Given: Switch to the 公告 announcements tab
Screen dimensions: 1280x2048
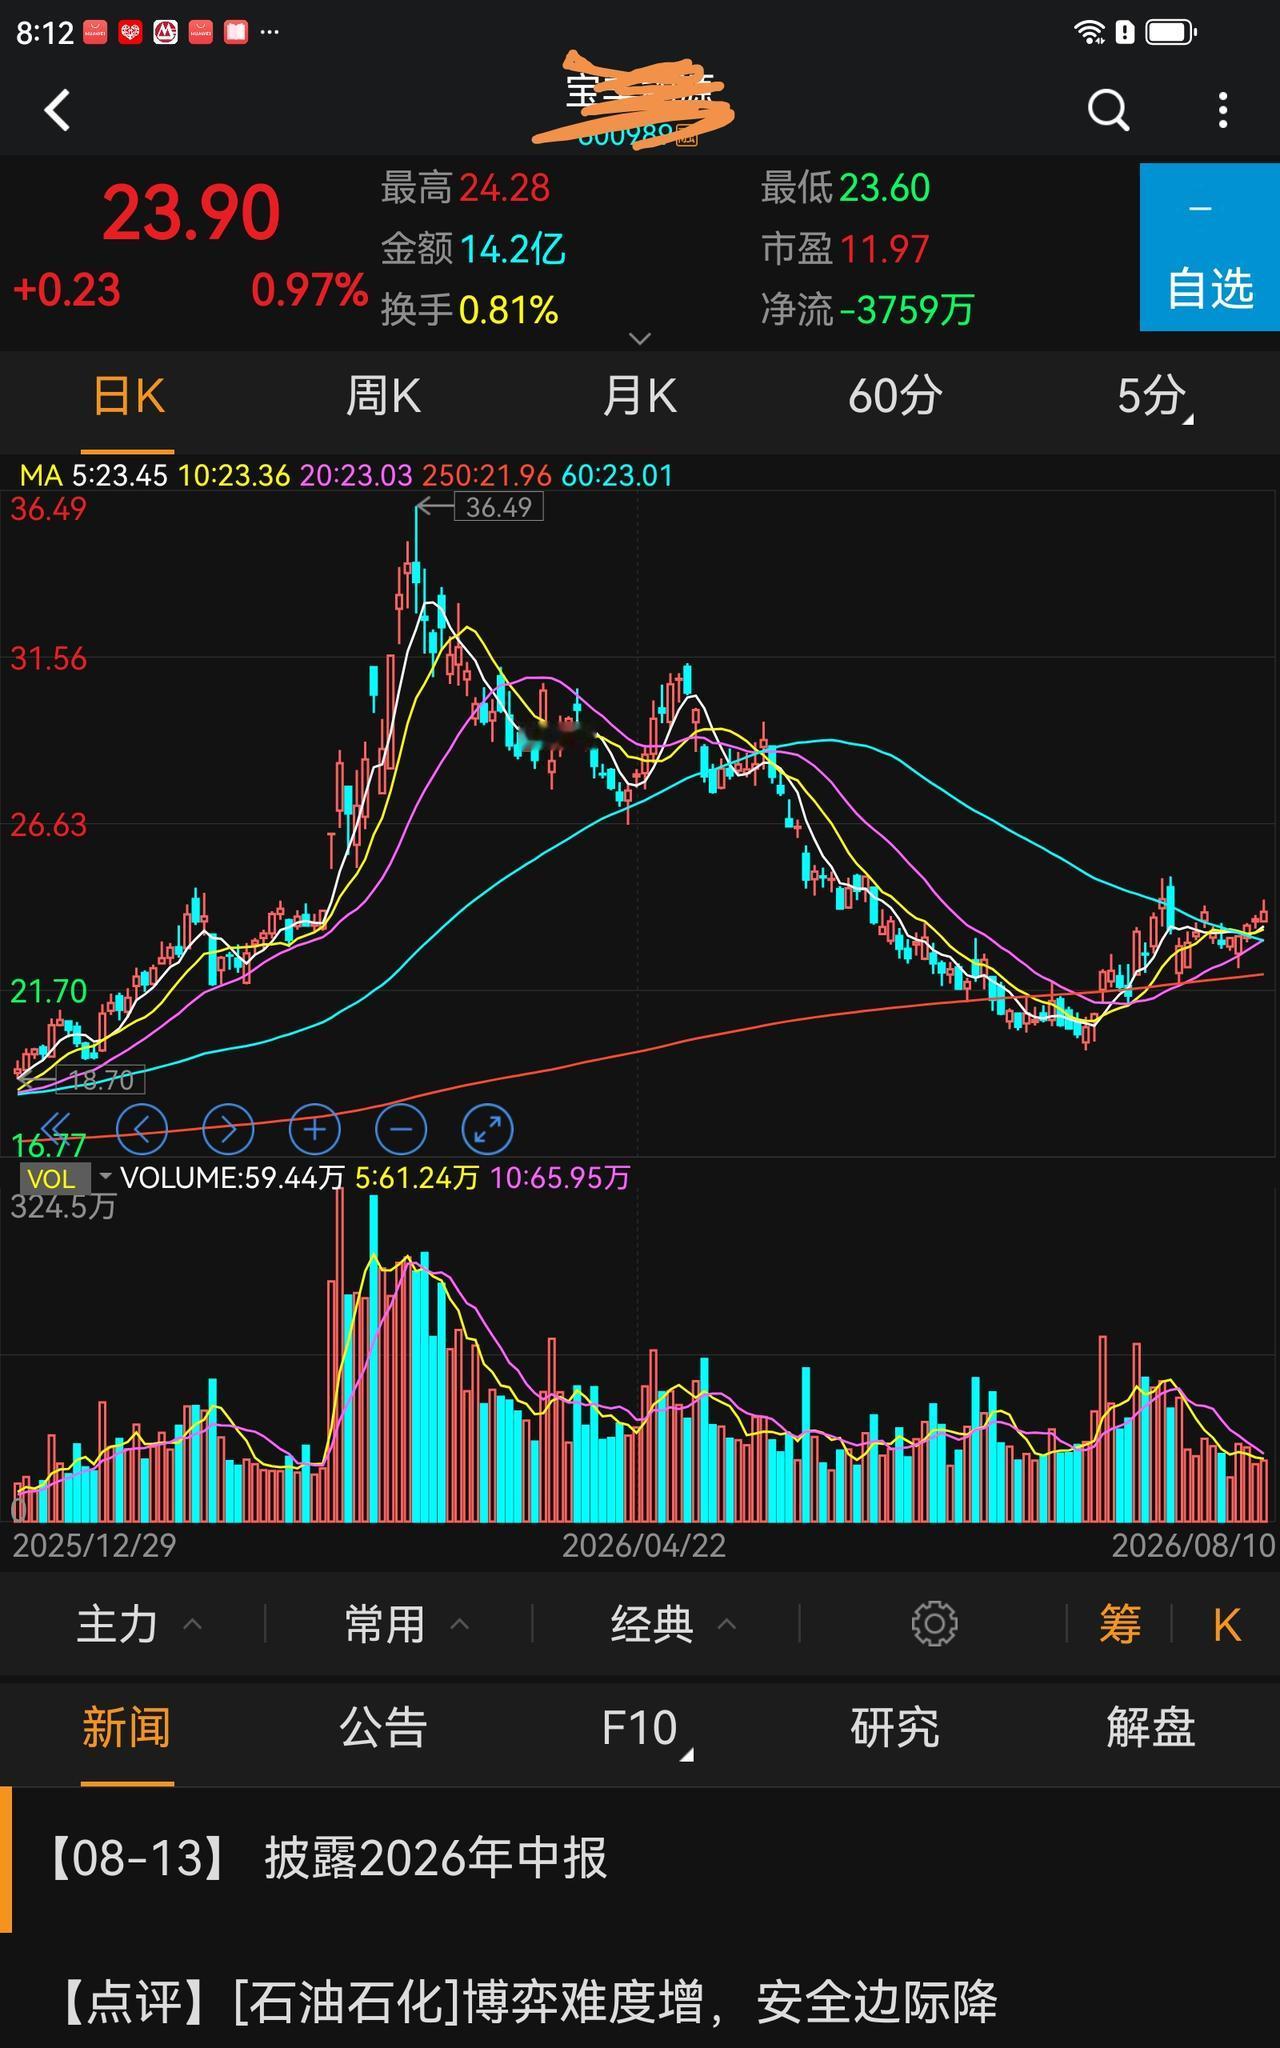Looking at the screenshot, I should click(x=383, y=1728).
